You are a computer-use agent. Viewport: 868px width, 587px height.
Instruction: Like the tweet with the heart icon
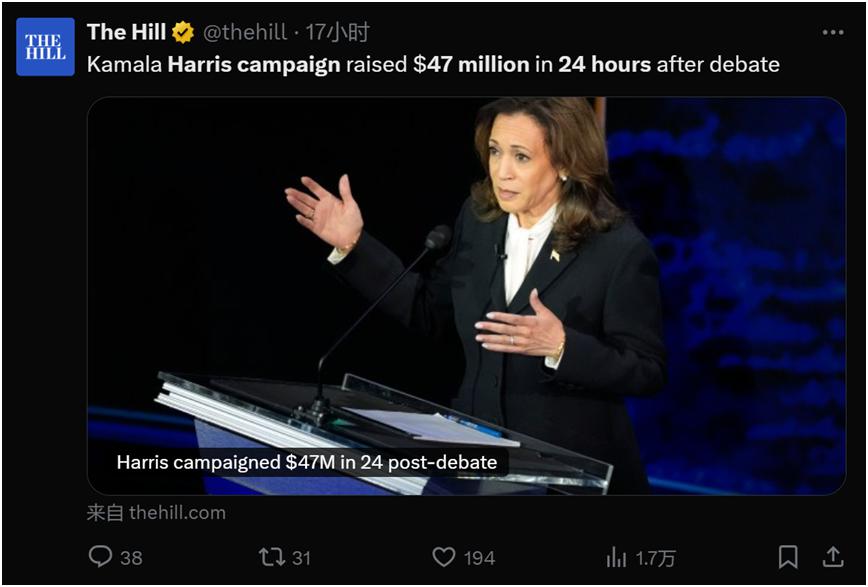point(444,557)
